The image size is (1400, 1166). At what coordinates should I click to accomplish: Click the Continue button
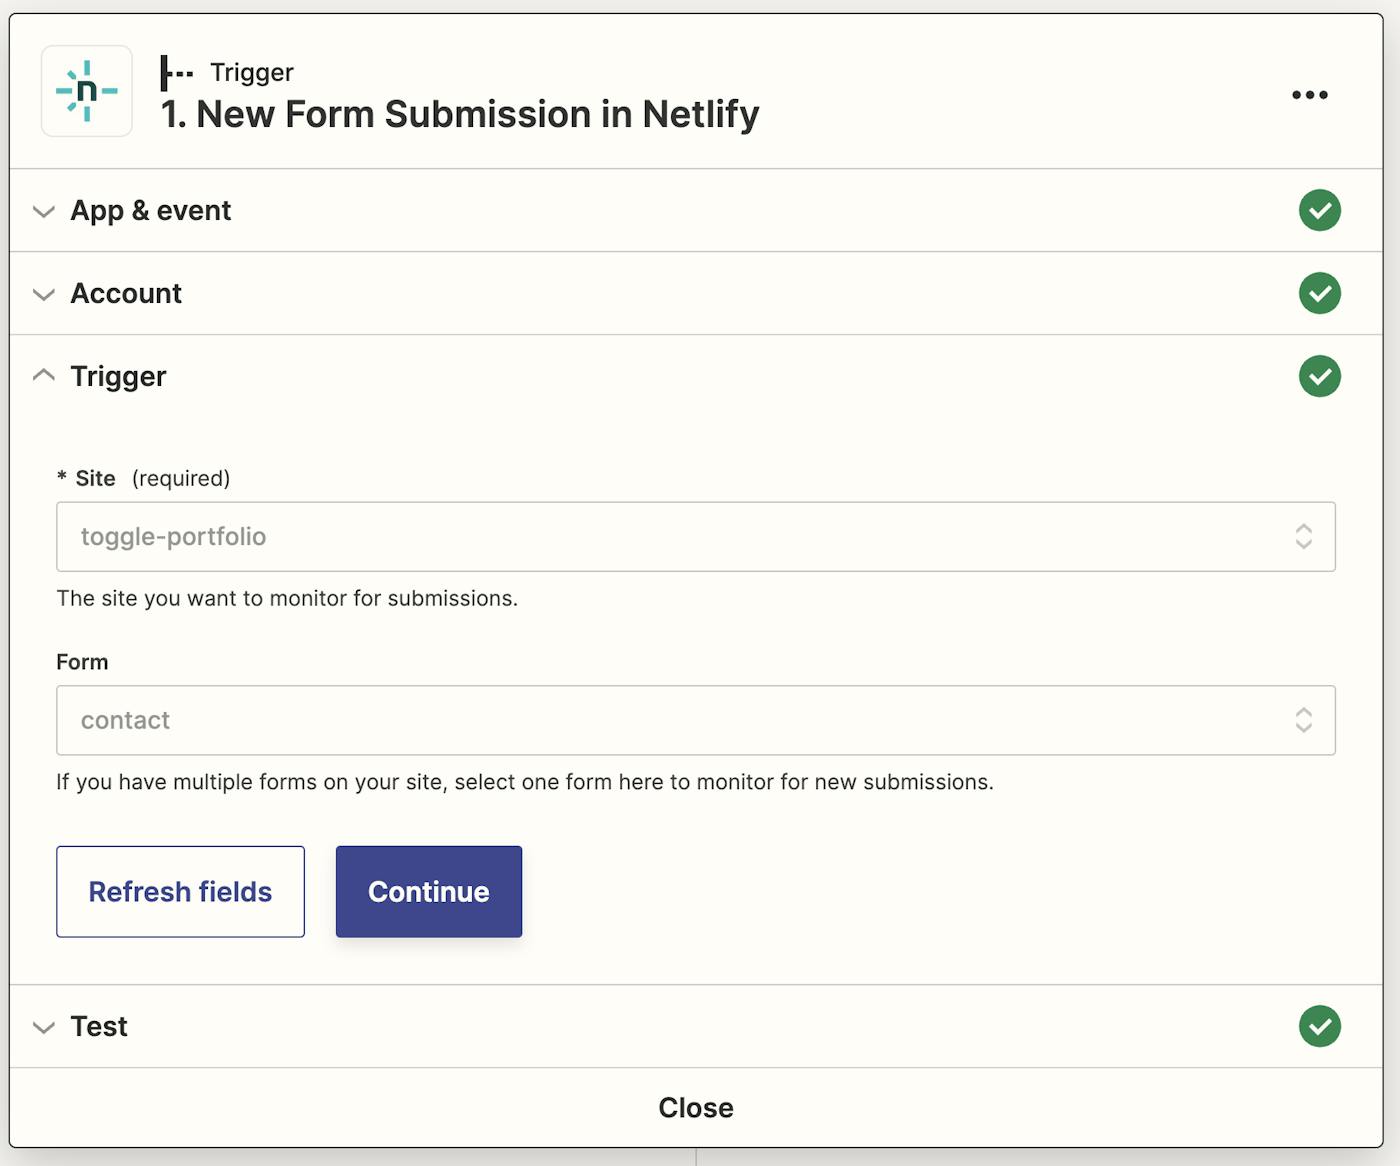point(429,892)
